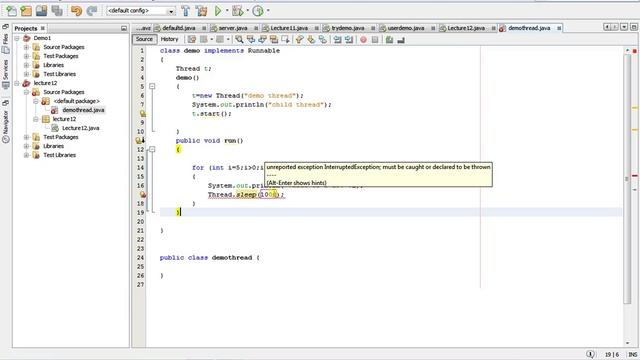Click the Debug Project icon
The width and height of the screenshot is (640, 360).
tap(238, 11)
